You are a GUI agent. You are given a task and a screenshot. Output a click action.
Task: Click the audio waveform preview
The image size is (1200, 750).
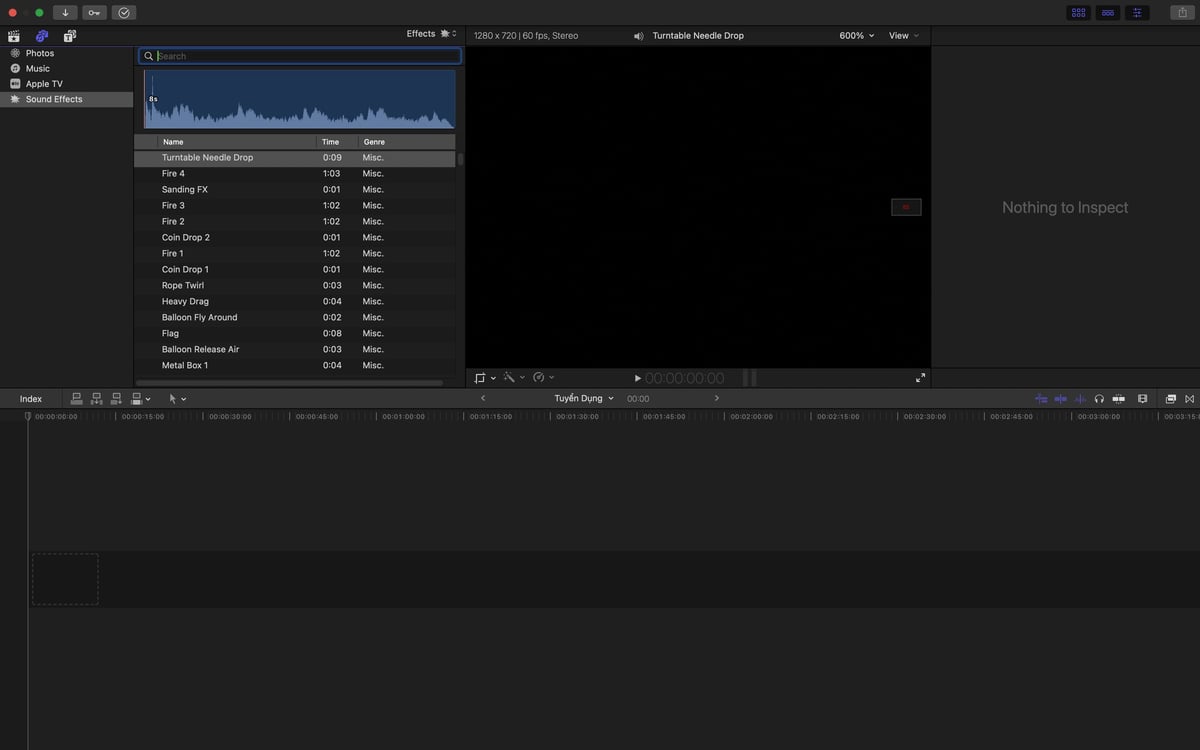(x=299, y=99)
